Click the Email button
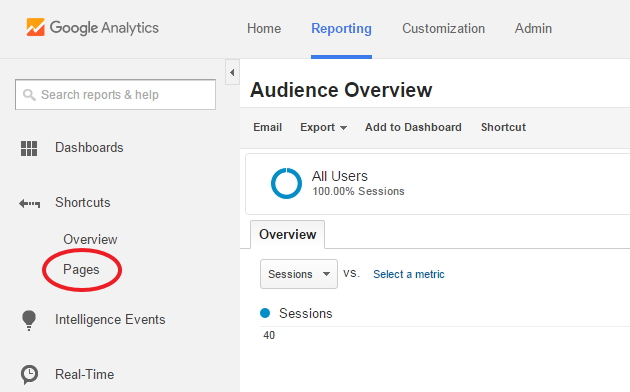Viewport: 630px width, 392px height. 268,127
